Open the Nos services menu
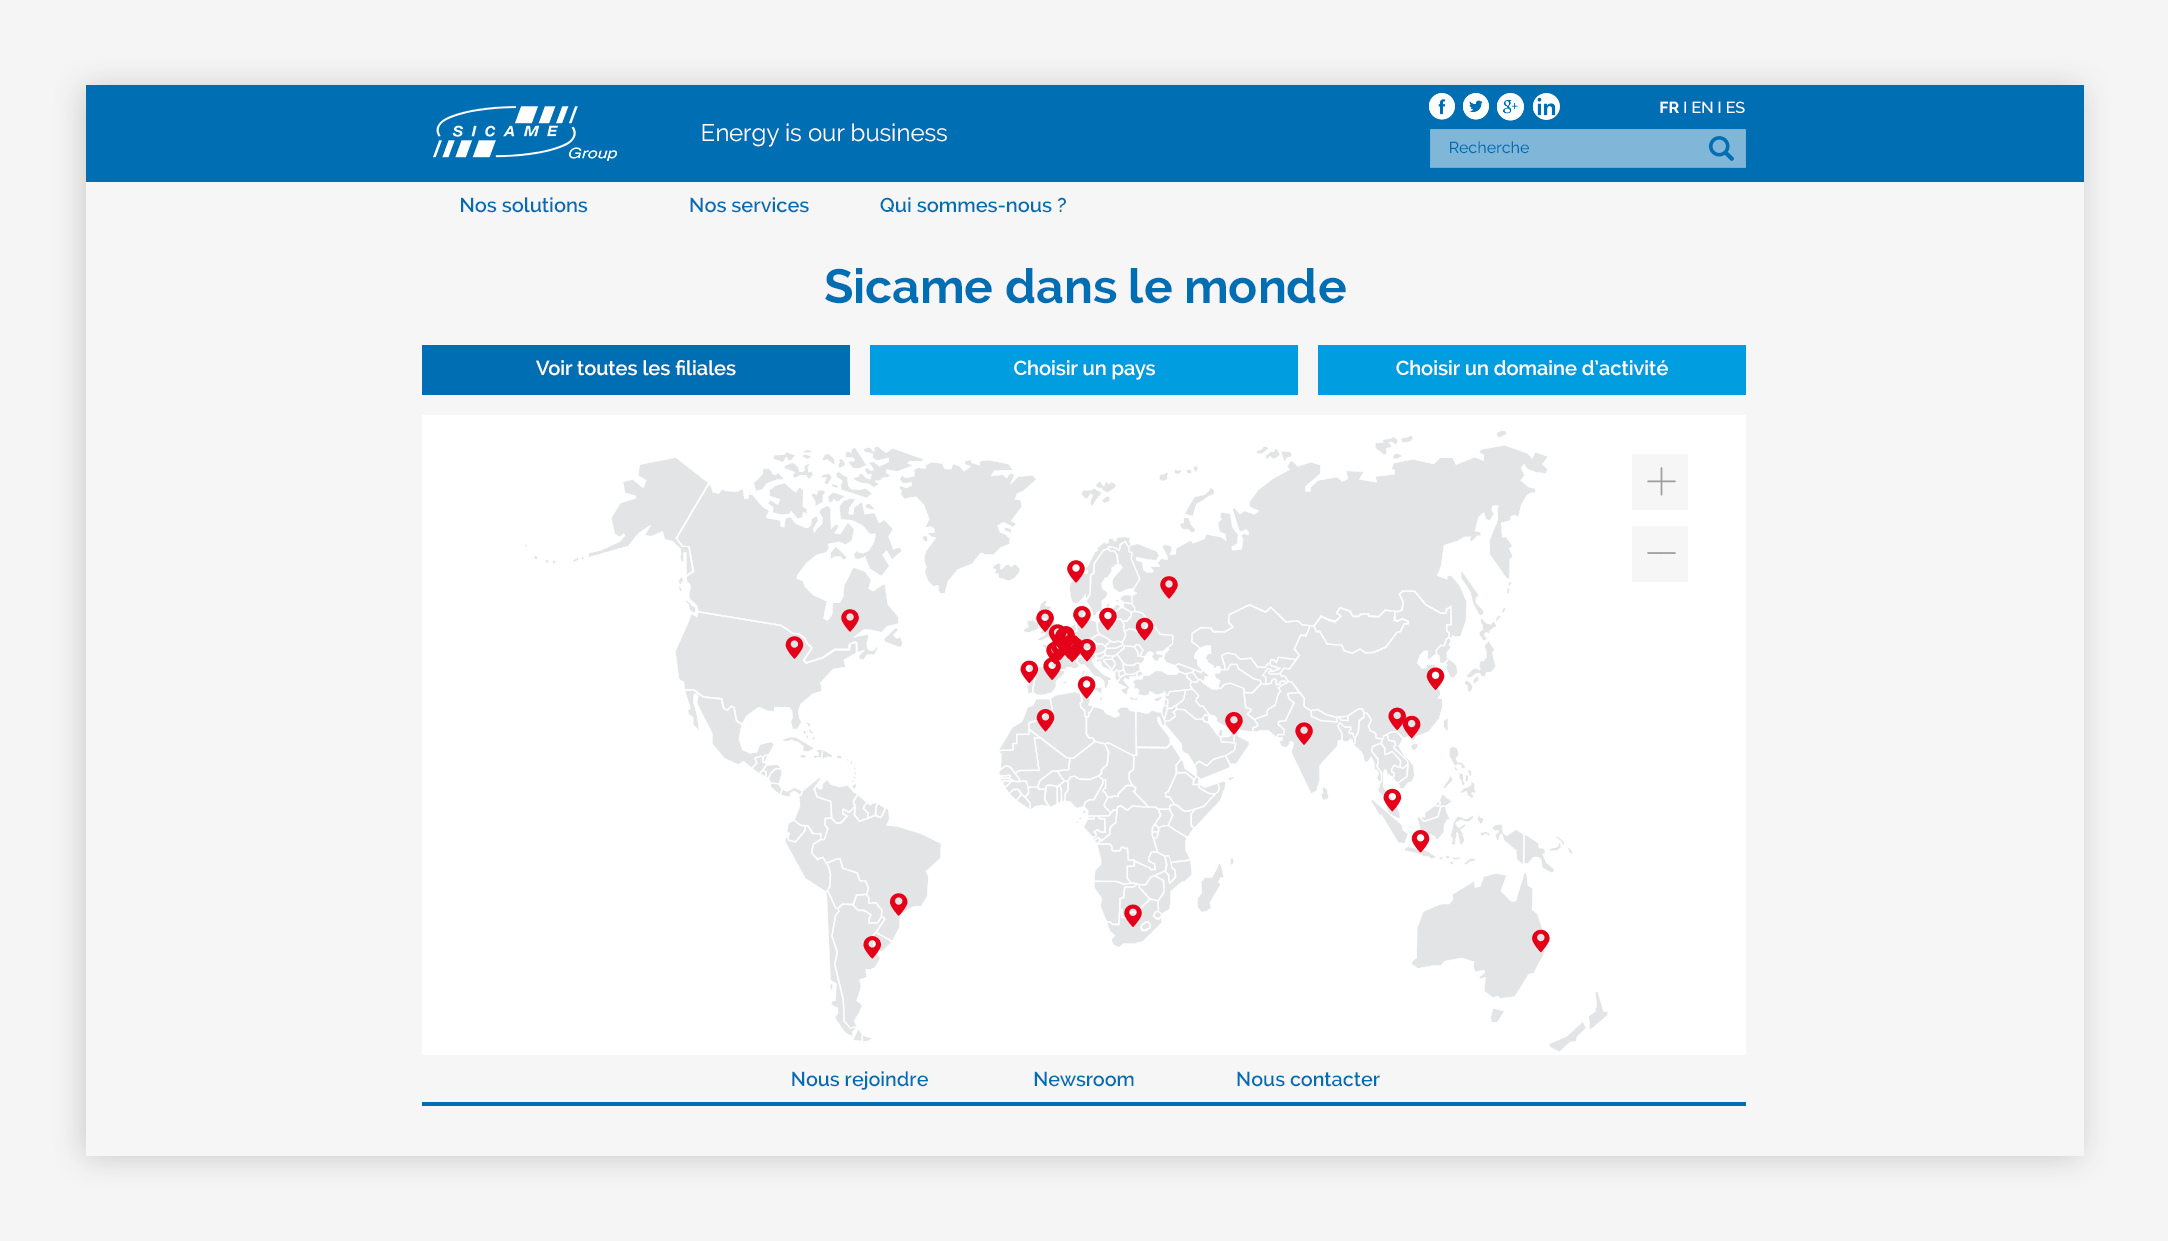The height and width of the screenshot is (1241, 2168). 749,205
